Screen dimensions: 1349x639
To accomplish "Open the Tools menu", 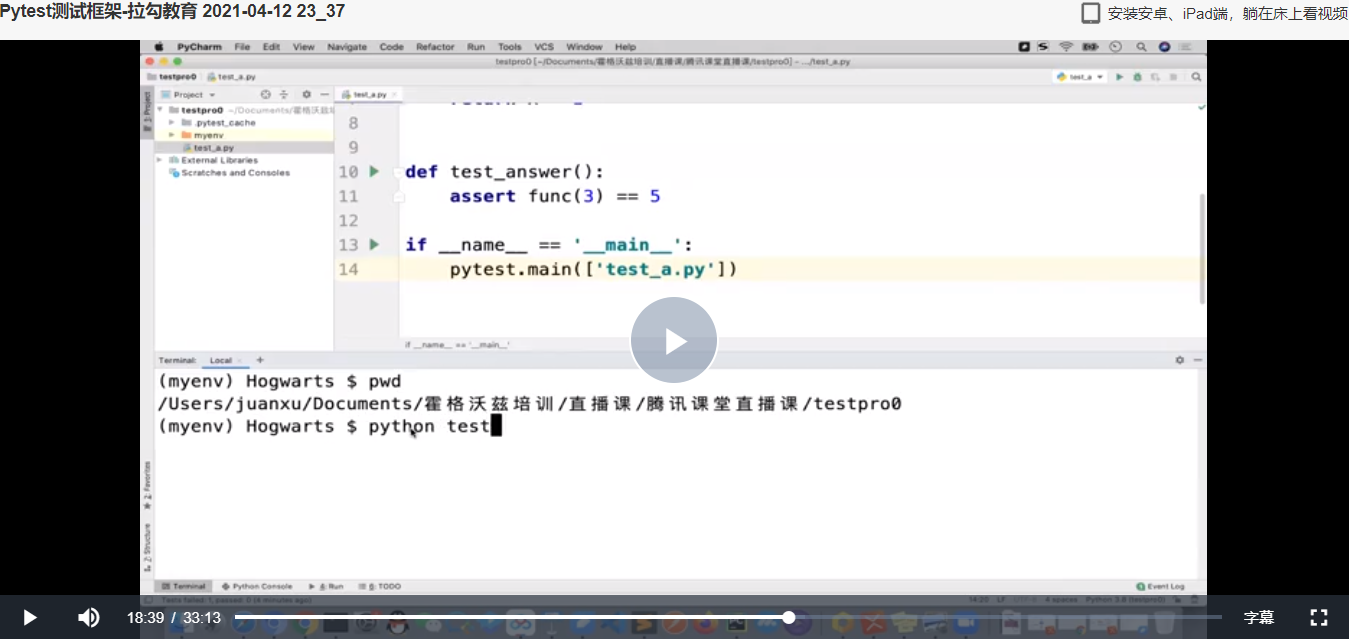I will 510,47.
